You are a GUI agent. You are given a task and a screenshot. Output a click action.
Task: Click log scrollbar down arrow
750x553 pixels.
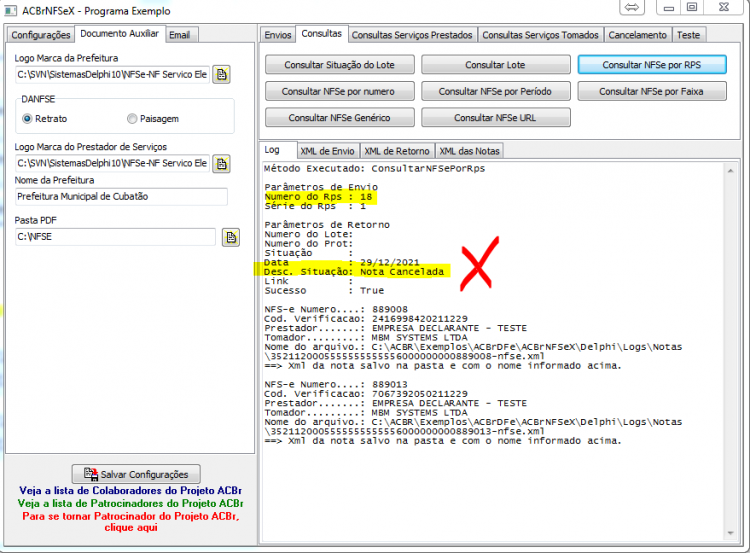pos(730,533)
